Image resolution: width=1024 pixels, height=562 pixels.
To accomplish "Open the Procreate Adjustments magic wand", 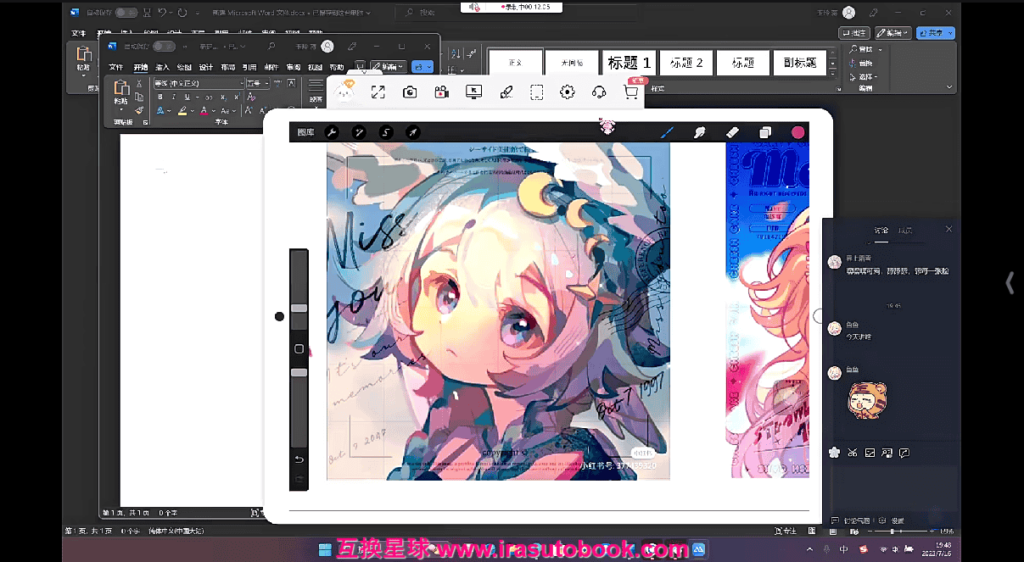I will tap(359, 133).
